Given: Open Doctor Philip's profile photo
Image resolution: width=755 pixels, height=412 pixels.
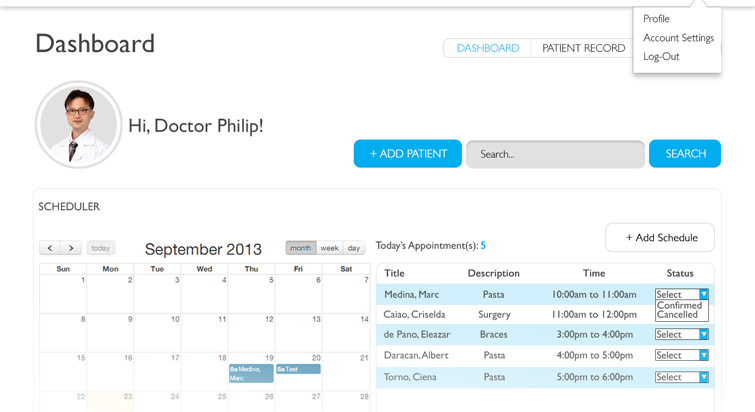Looking at the screenshot, I should pyautogui.click(x=78, y=125).
